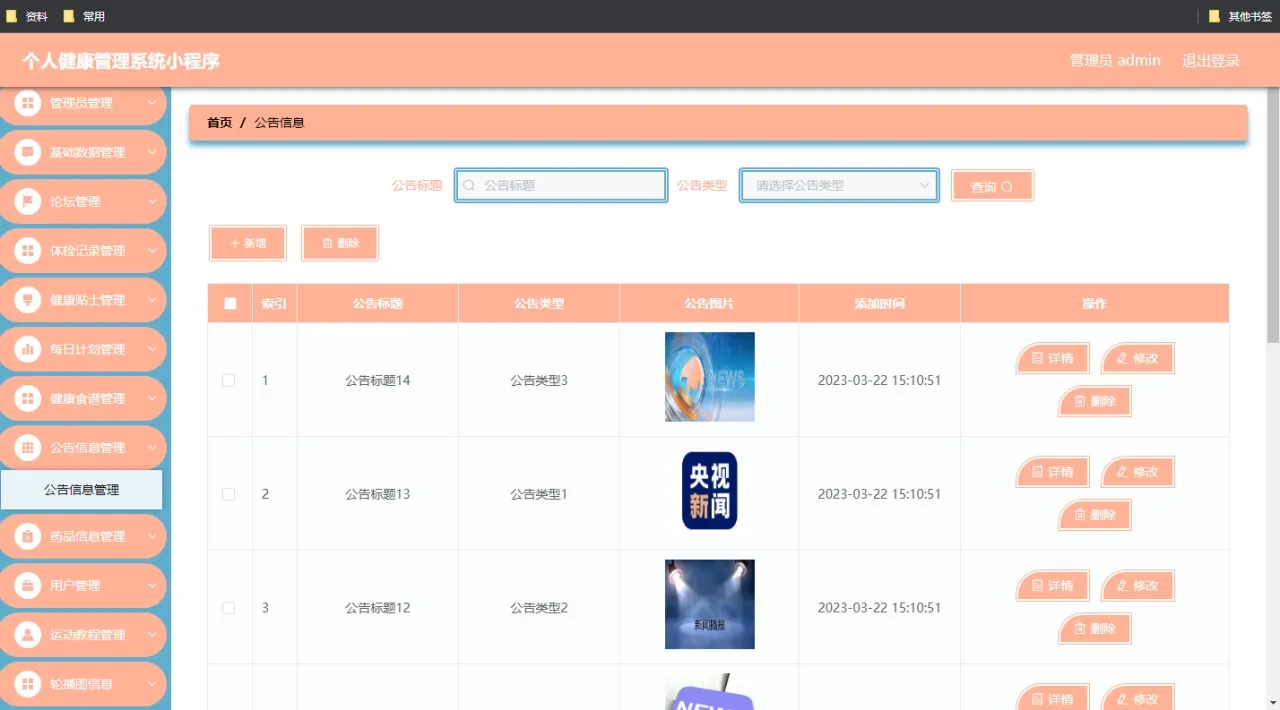The height and width of the screenshot is (710, 1280).
Task: Click the 药品信息管理 sidebar icon
Action: pos(27,536)
